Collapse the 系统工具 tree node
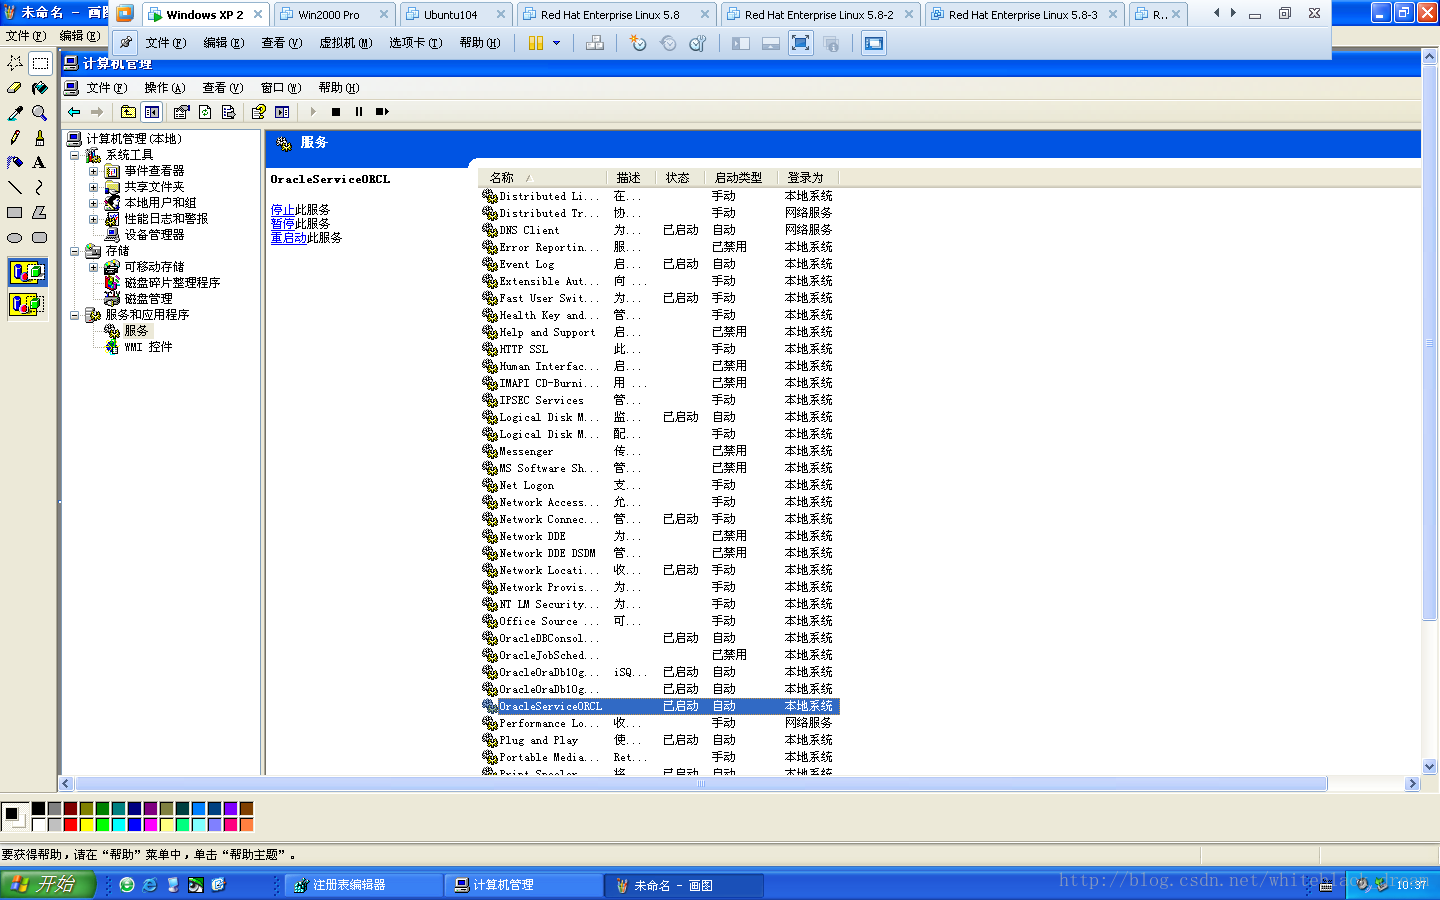The image size is (1440, 900). 74,155
